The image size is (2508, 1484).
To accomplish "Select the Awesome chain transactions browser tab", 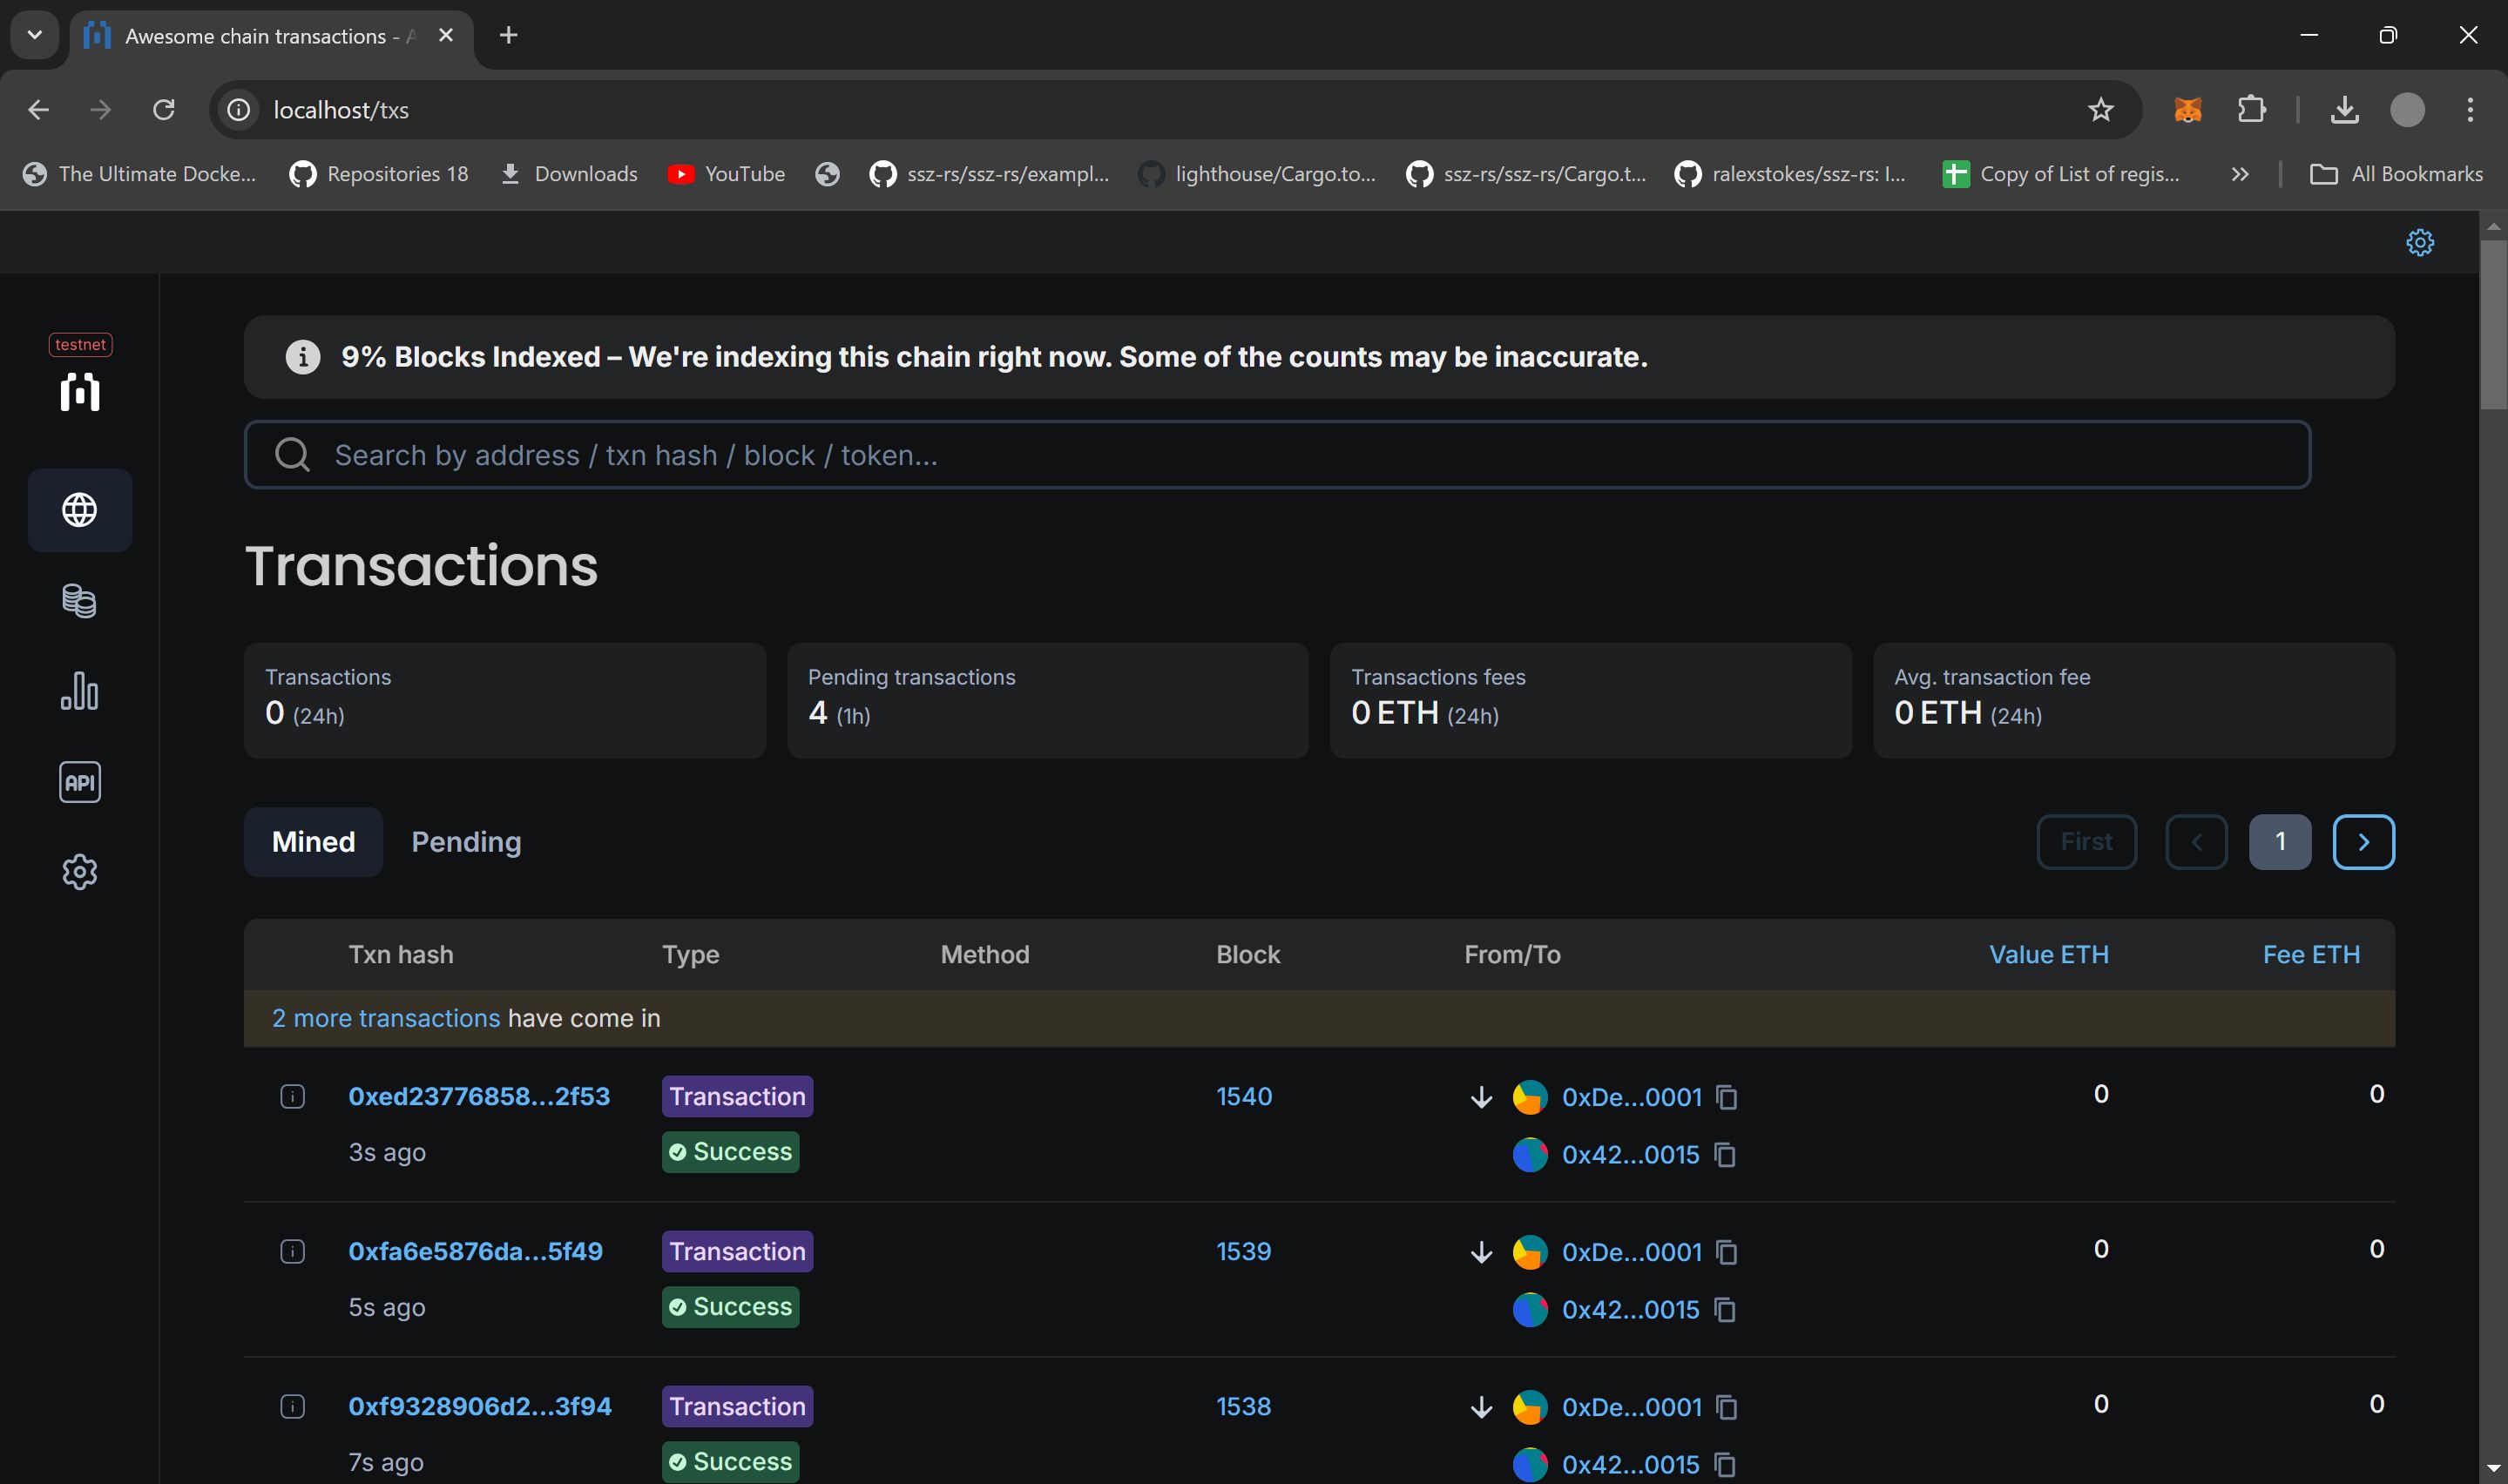I will (x=270, y=36).
